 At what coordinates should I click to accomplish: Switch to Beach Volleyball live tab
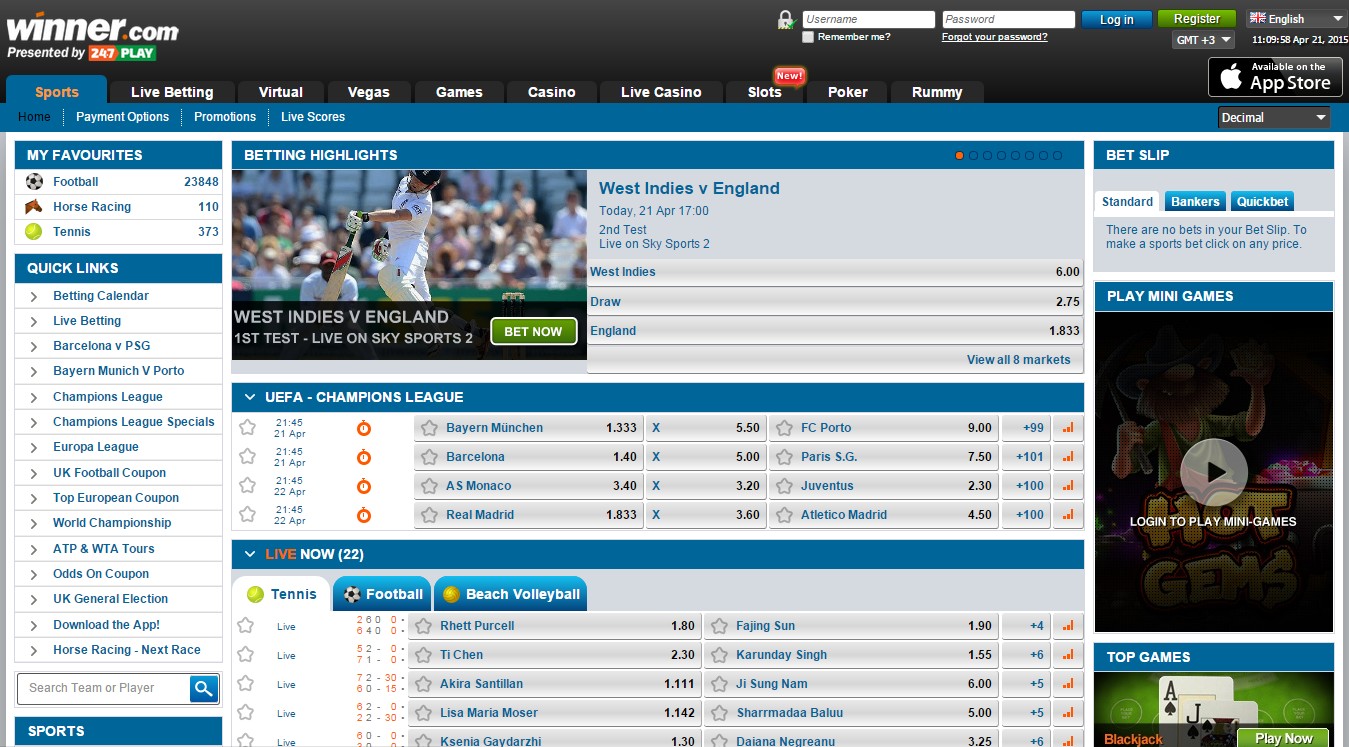(x=511, y=594)
